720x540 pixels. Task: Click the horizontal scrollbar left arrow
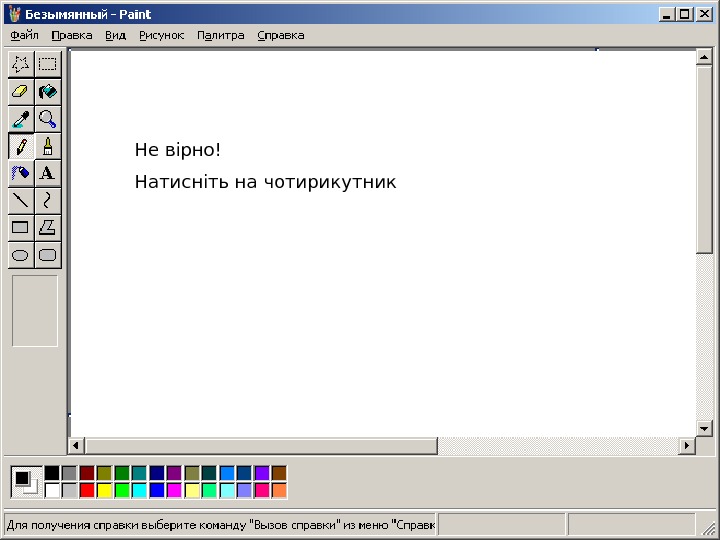(76, 445)
